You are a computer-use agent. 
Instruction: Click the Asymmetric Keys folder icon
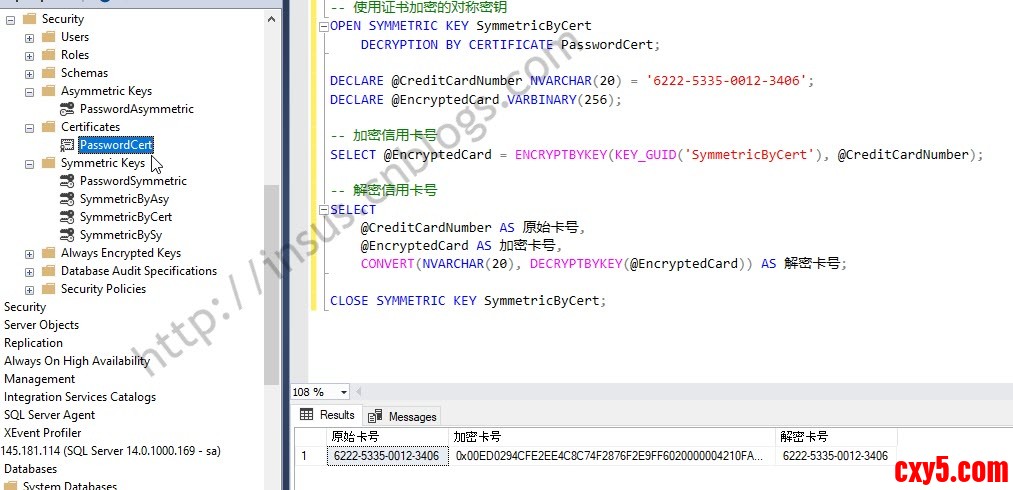click(x=48, y=91)
